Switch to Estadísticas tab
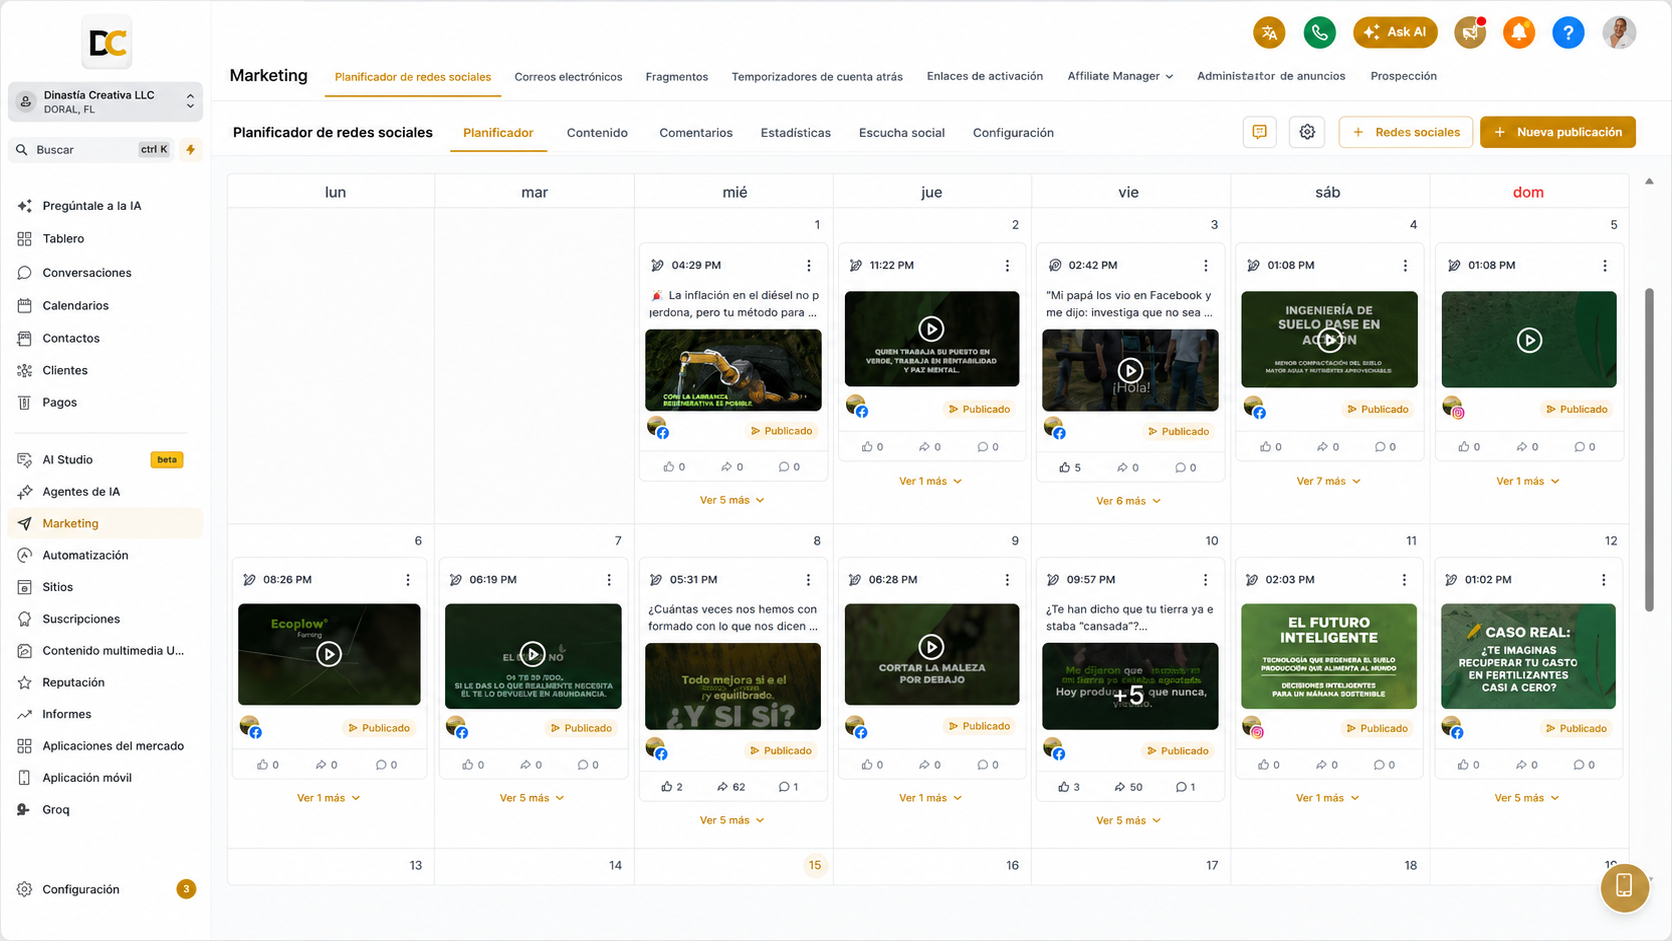Image resolution: width=1672 pixels, height=941 pixels. [796, 133]
